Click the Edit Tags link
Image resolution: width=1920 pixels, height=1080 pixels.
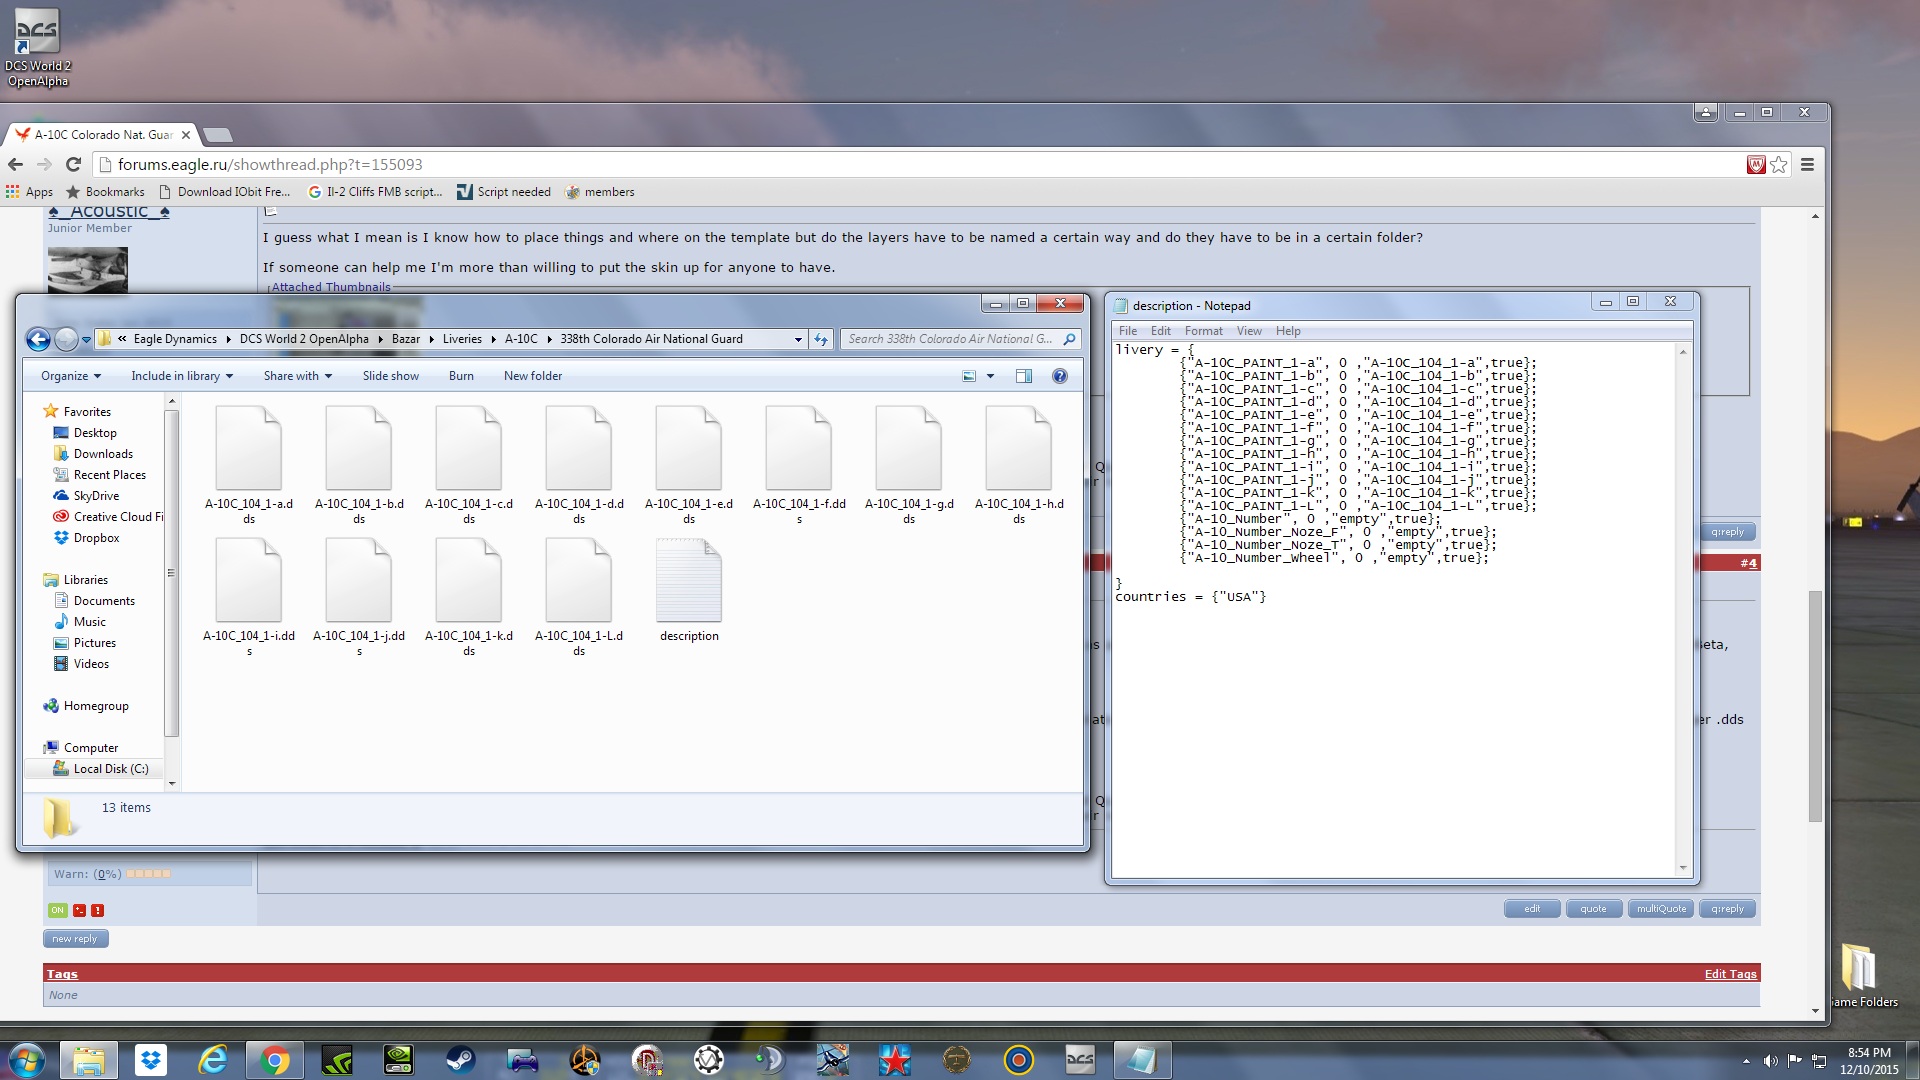(x=1730, y=974)
